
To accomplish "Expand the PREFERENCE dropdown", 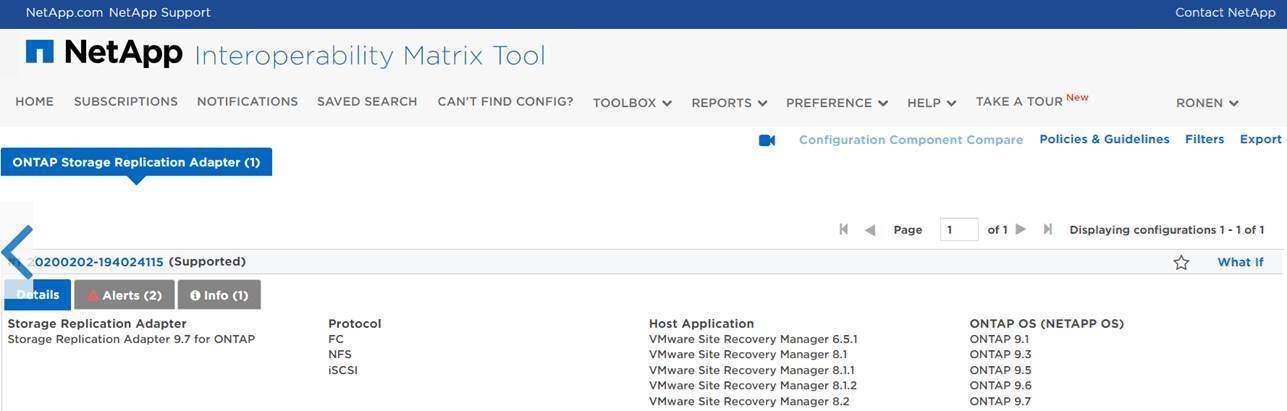I will click(837, 103).
